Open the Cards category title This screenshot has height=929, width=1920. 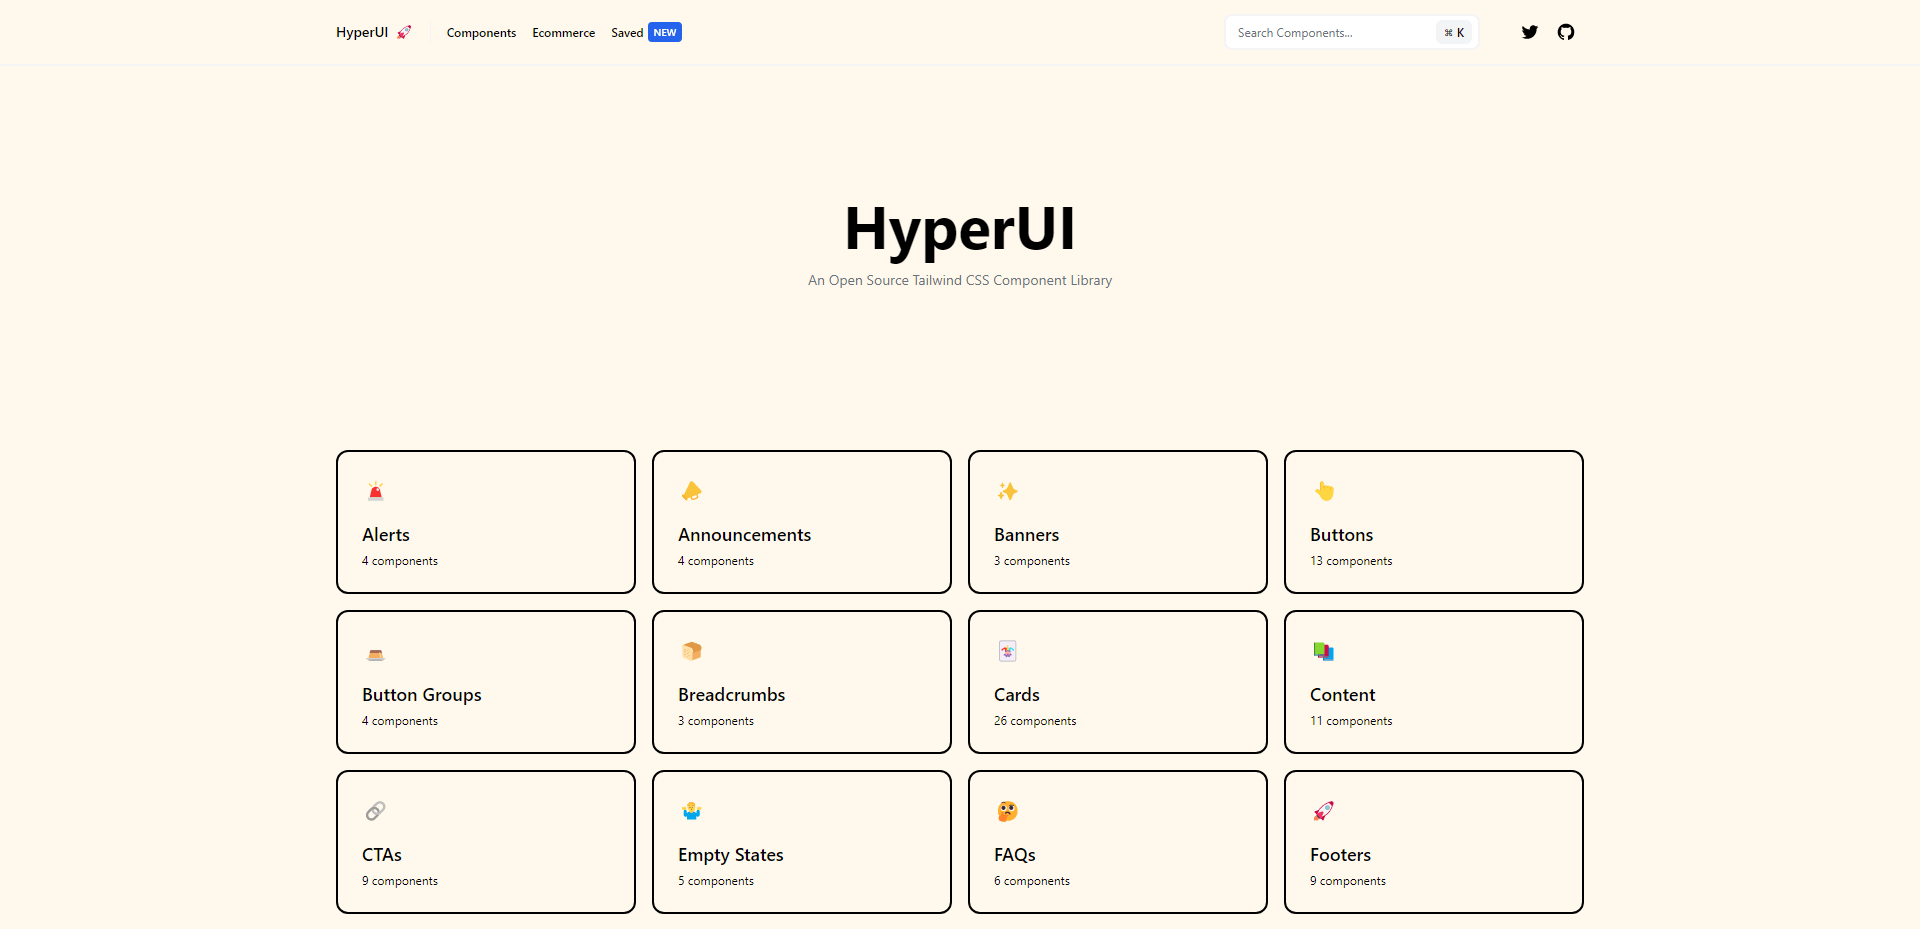pyautogui.click(x=1016, y=695)
